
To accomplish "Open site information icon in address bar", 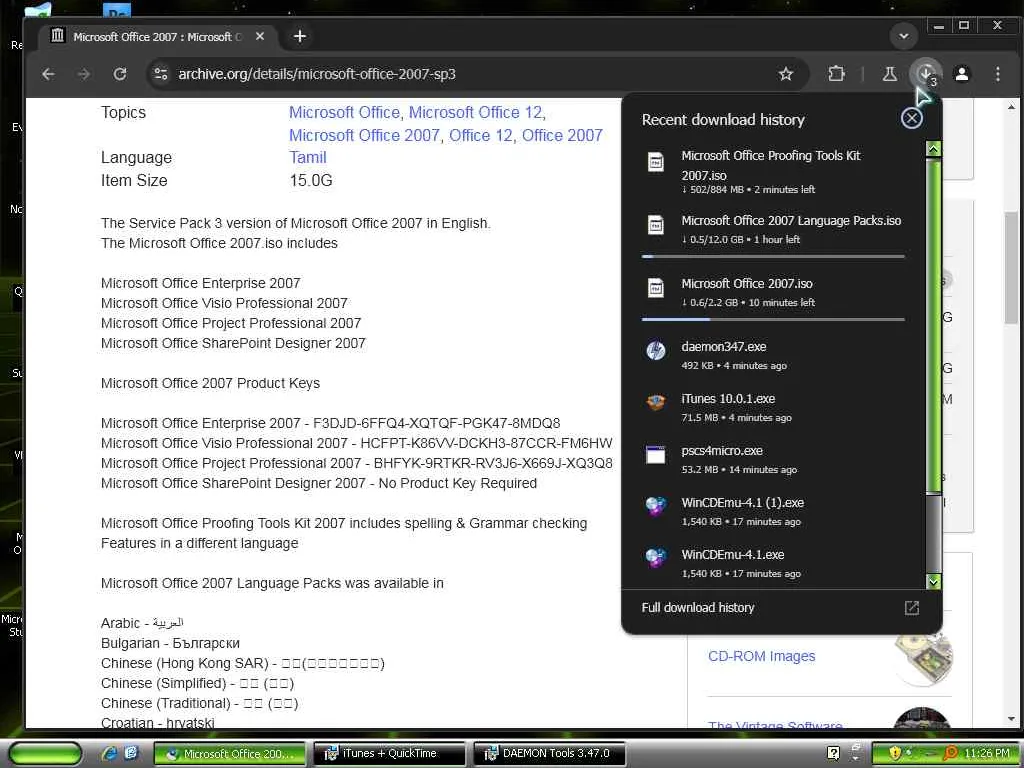I will [x=161, y=74].
